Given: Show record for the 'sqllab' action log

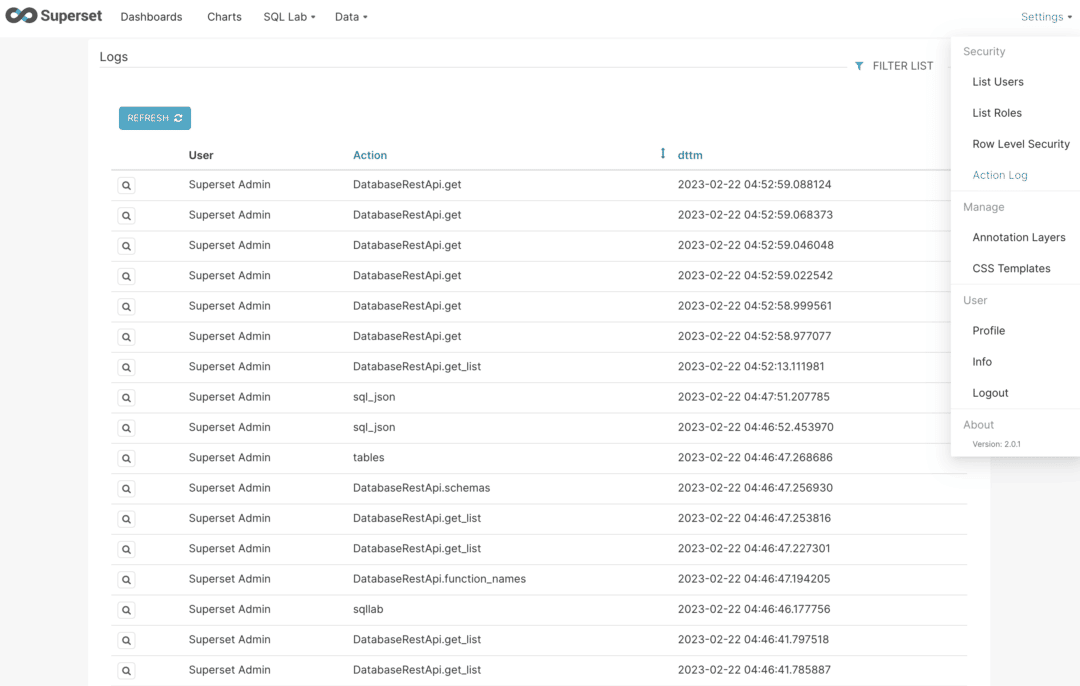Looking at the screenshot, I should [126, 610].
